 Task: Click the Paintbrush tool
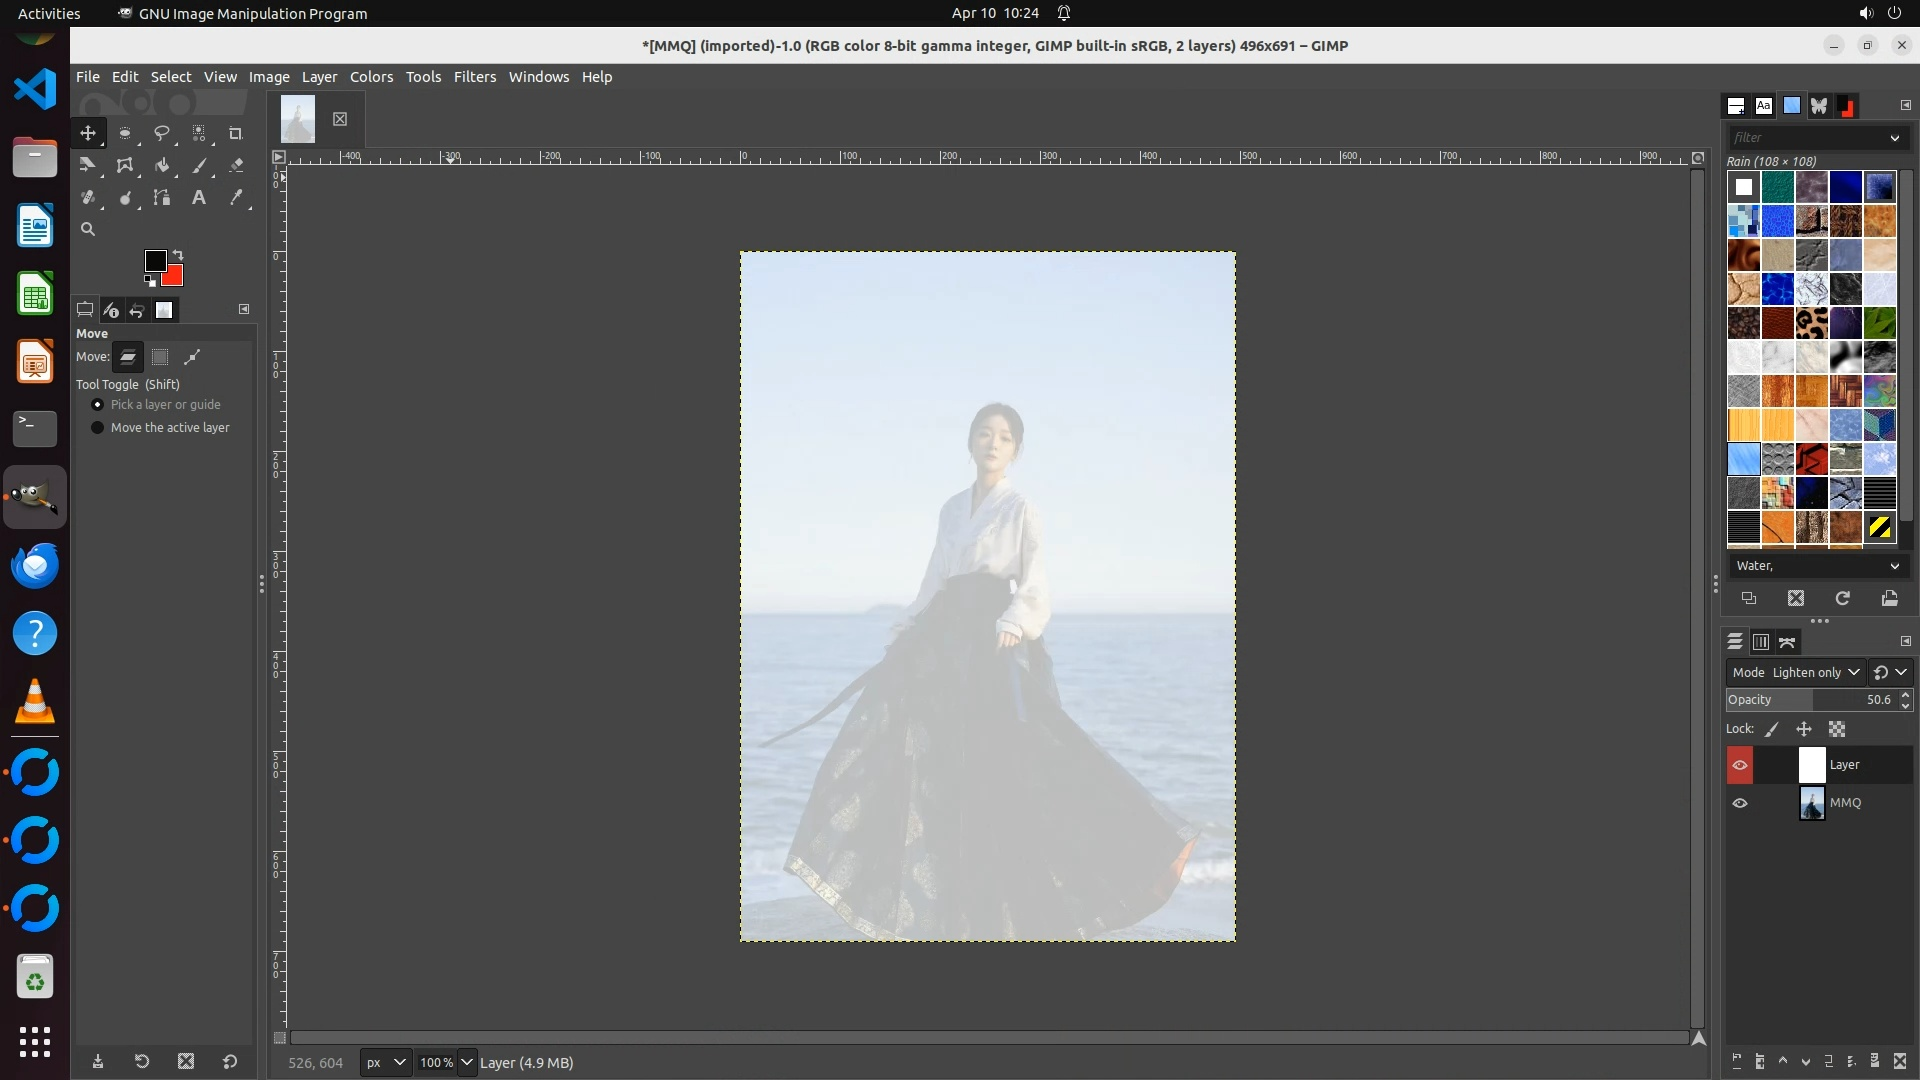[x=199, y=166]
